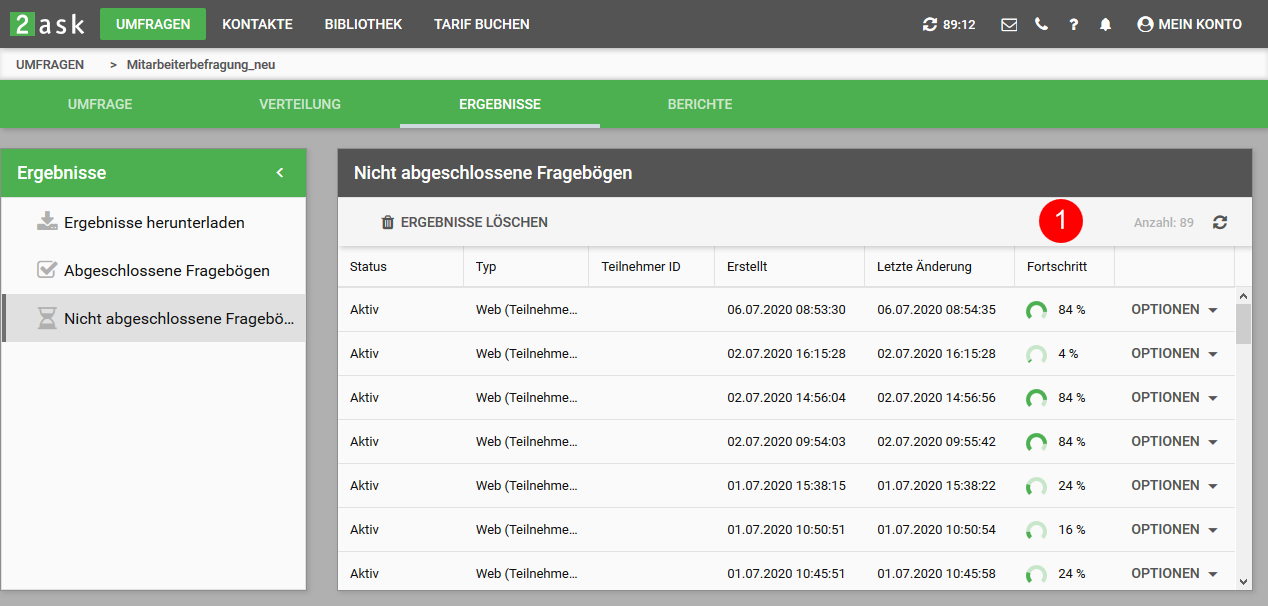Click ERGEBNISSE LÖSCHEN trash button

[x=464, y=222]
